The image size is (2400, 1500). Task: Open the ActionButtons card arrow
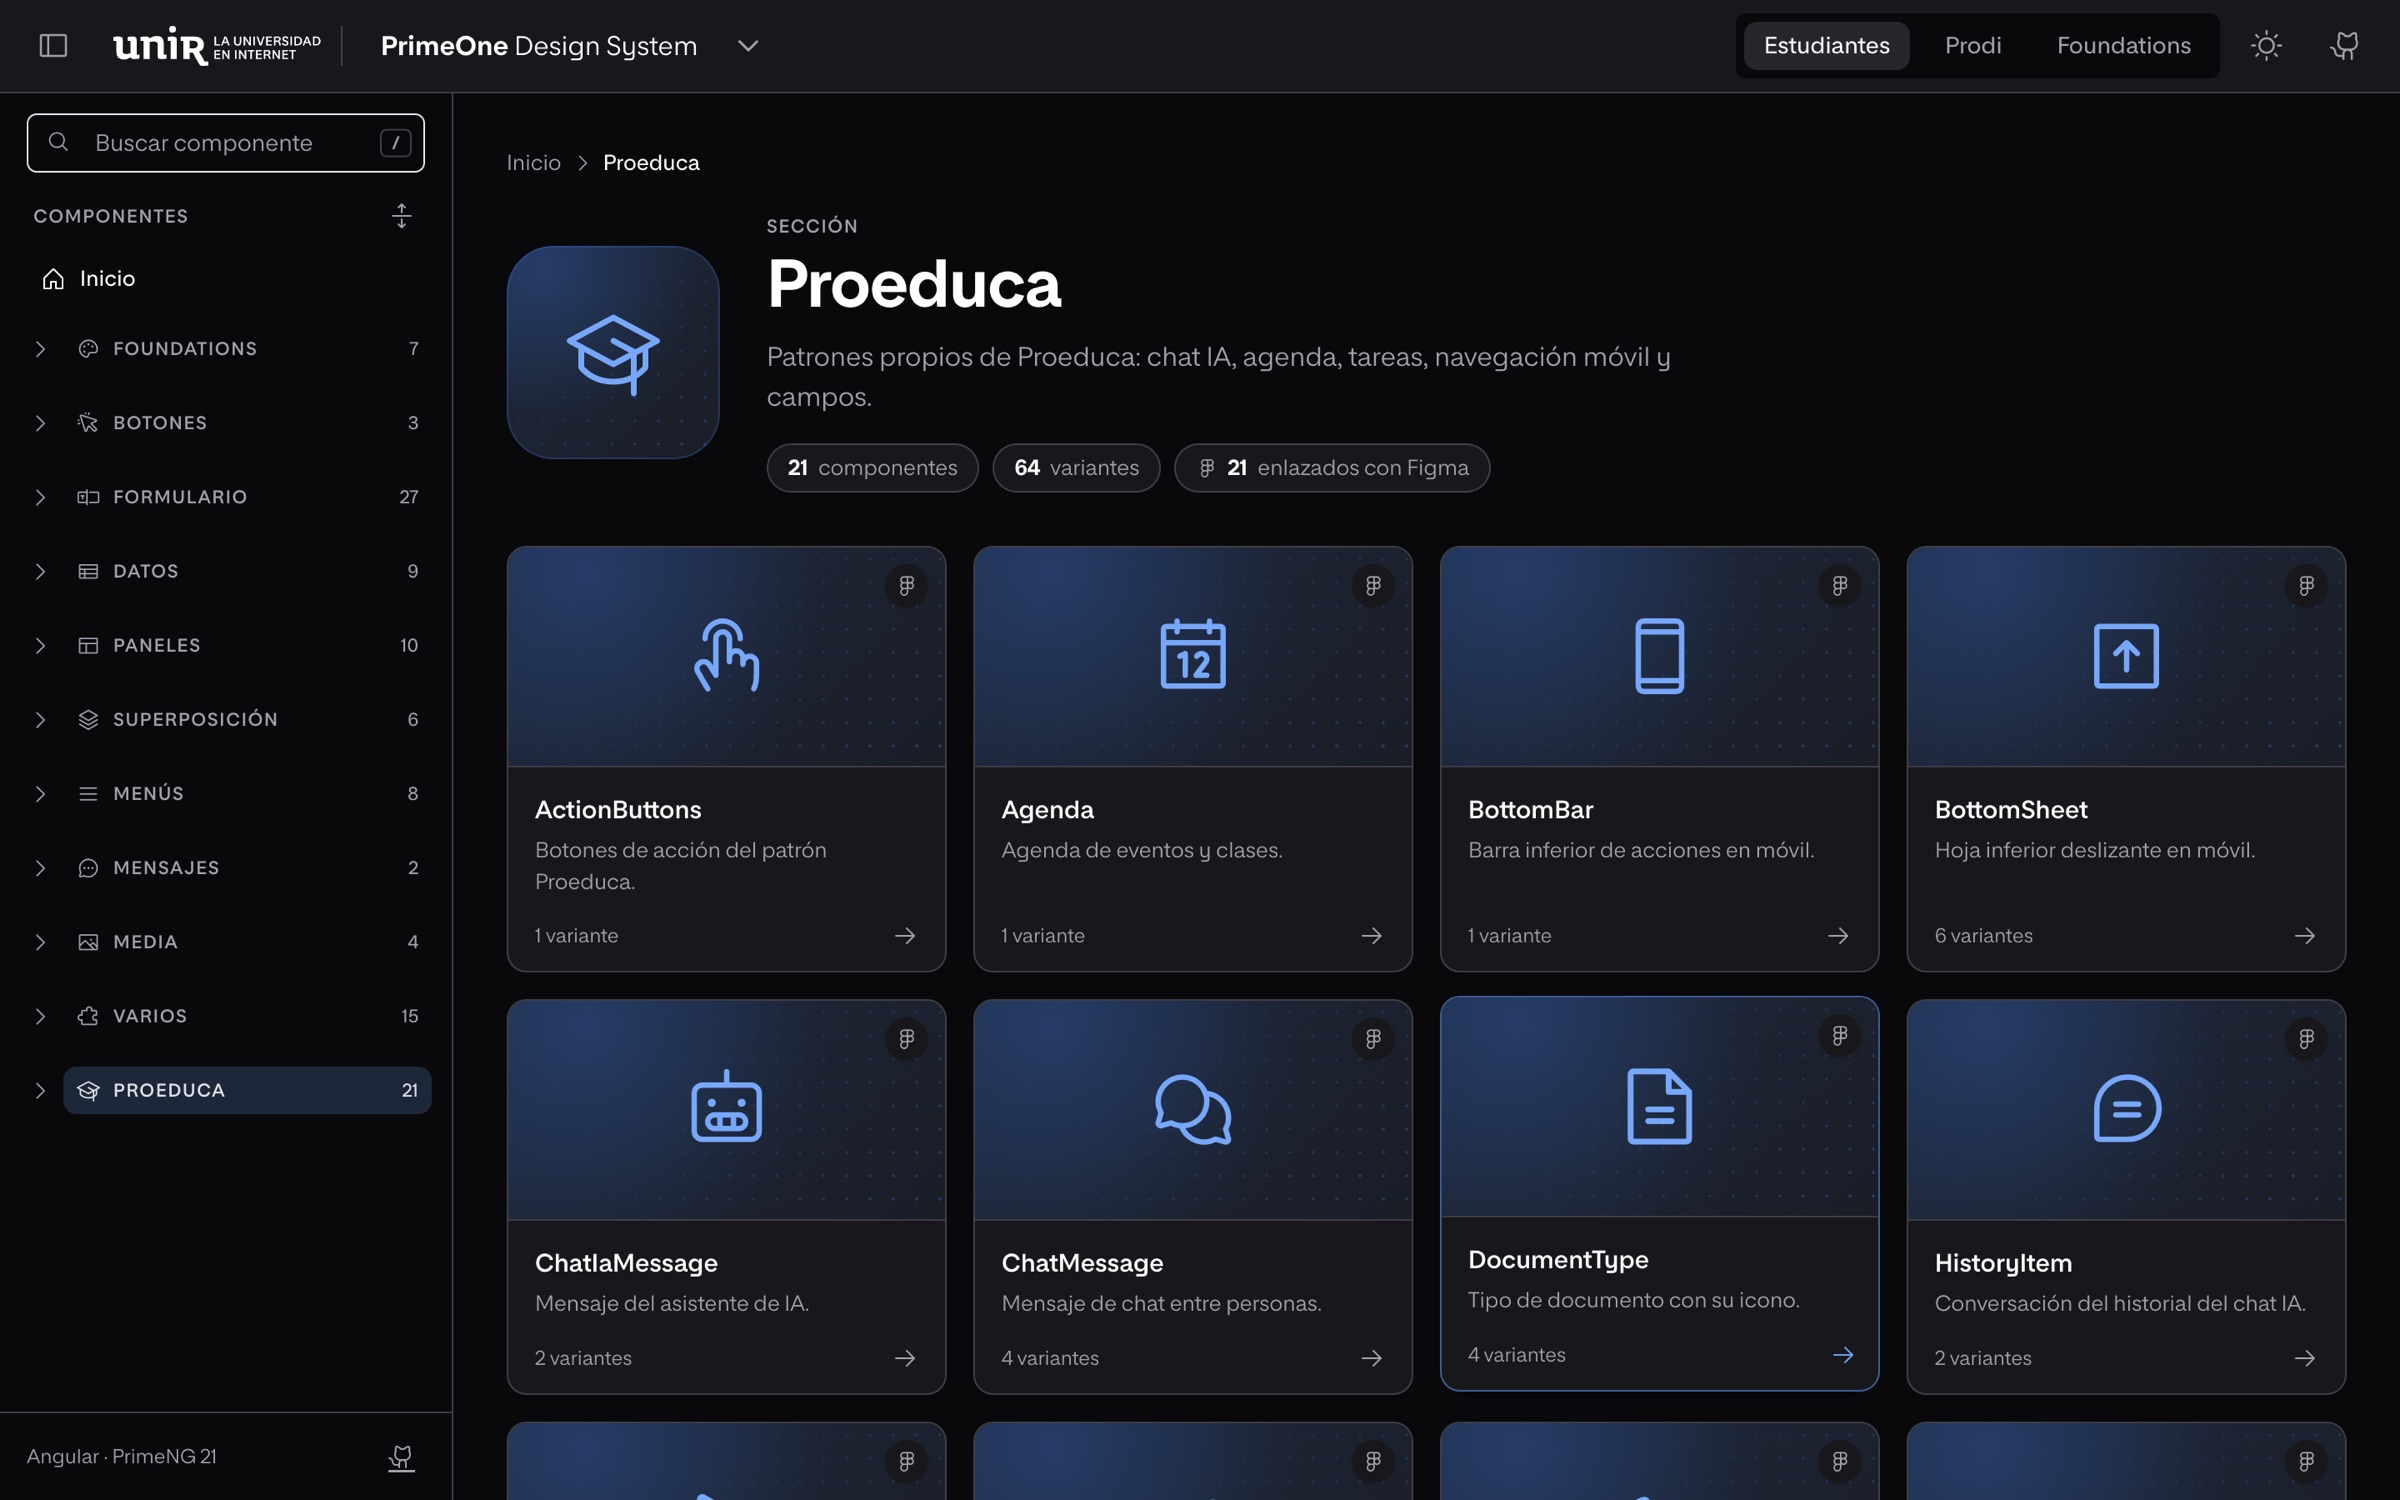click(x=905, y=936)
